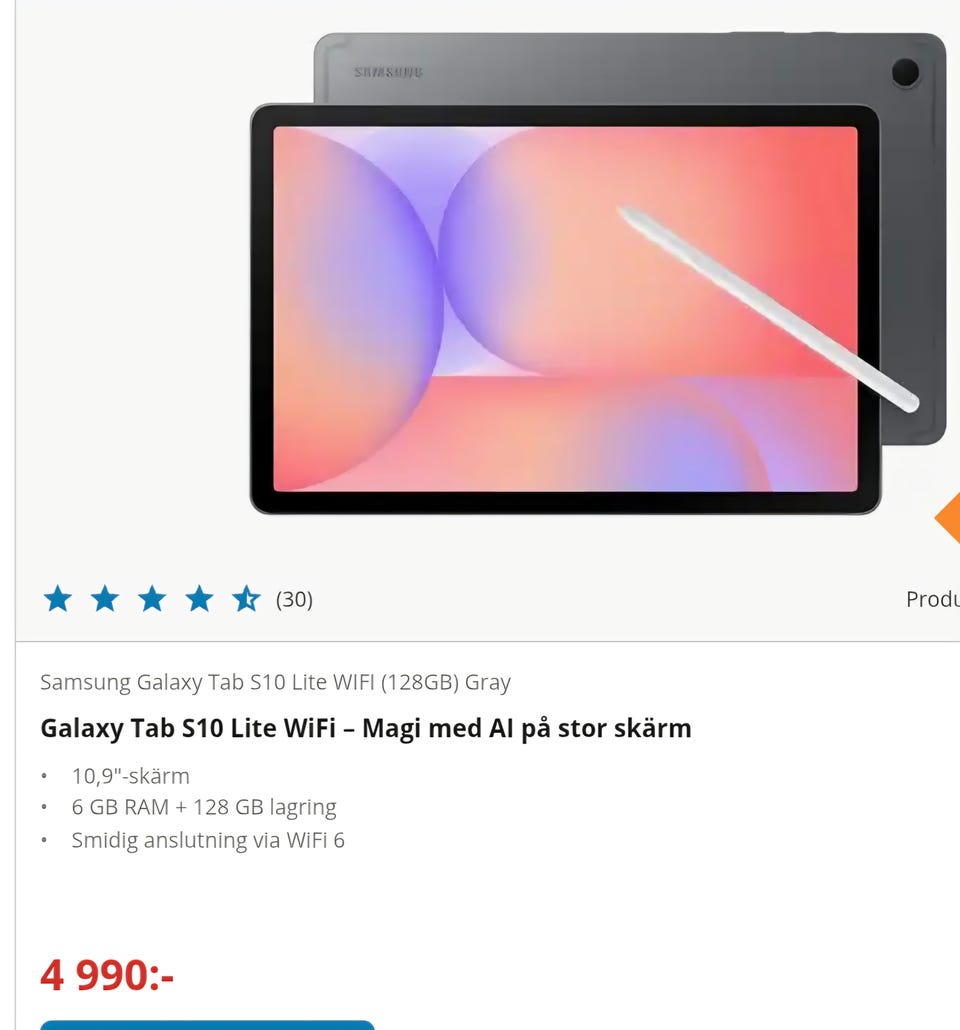Click the blue button below the price
Viewport: 960px width, 1030px height.
click(x=208, y=1025)
